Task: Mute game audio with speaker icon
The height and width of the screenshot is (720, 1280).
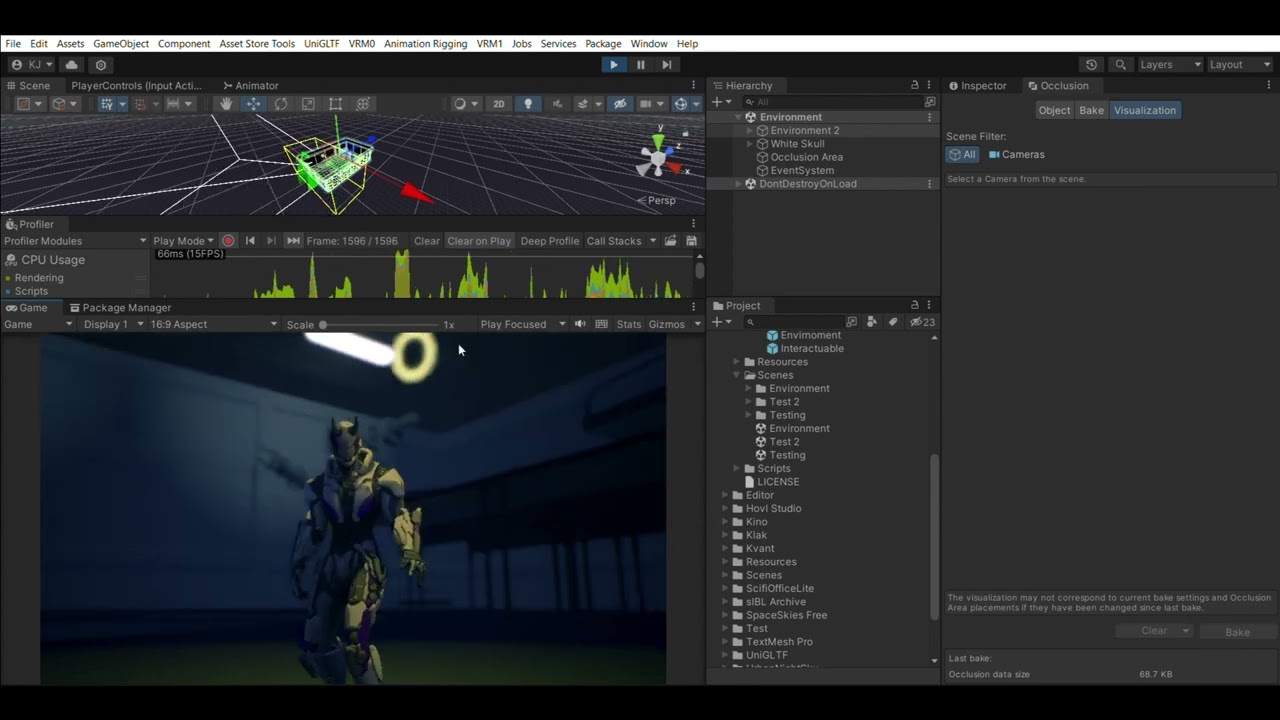Action: click(x=580, y=324)
